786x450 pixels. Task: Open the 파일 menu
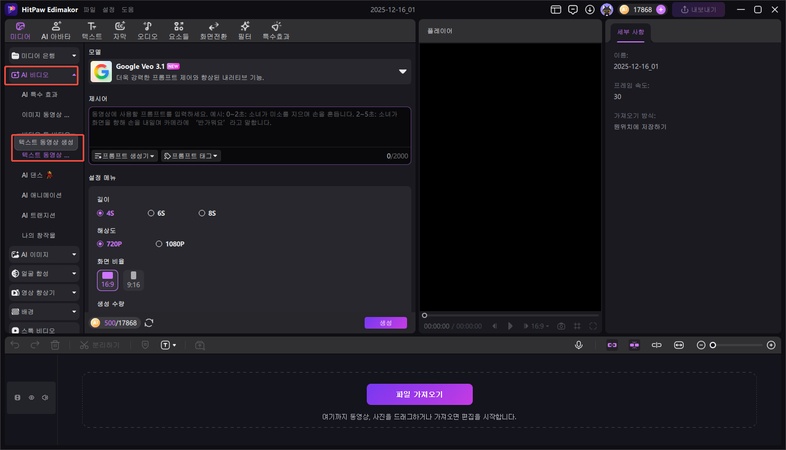89,10
